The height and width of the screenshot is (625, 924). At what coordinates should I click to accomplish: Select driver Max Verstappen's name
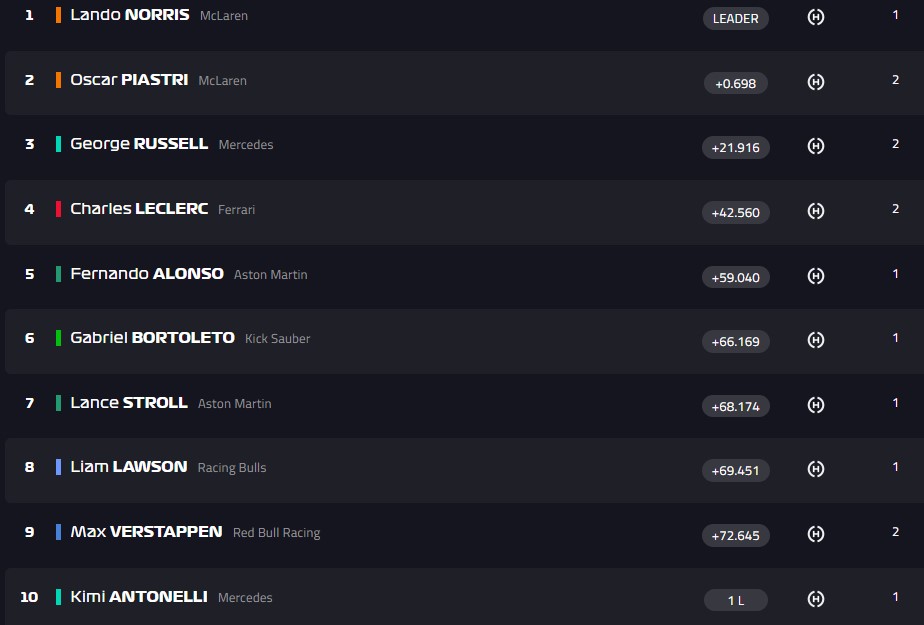tap(146, 532)
